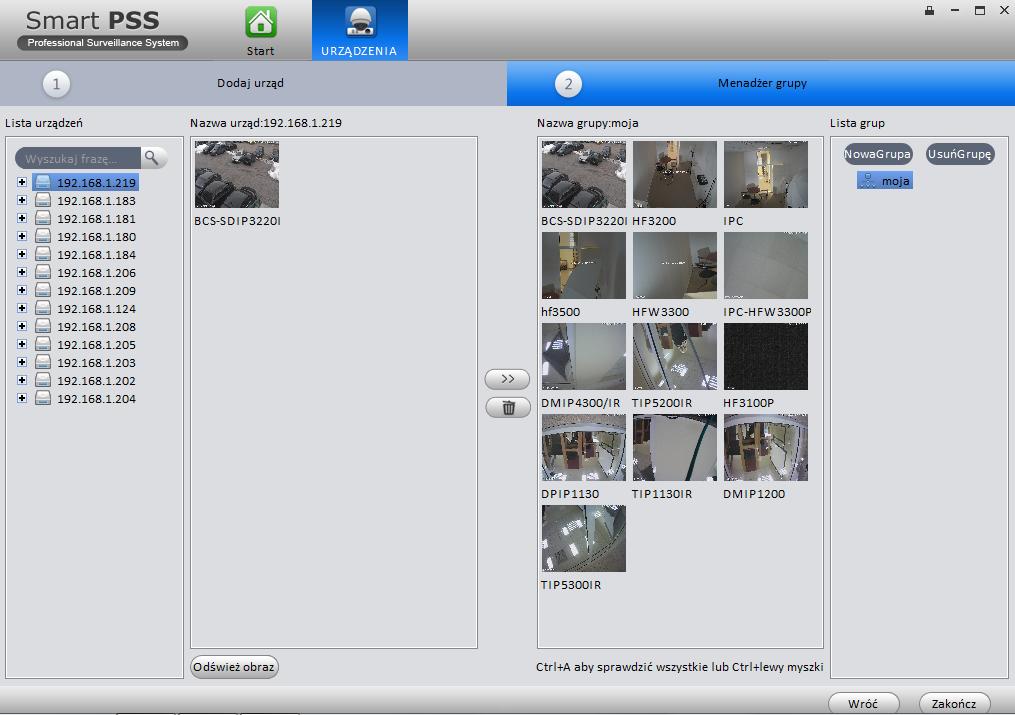Image resolution: width=1015 pixels, height=715 pixels.
Task: Select the HFW3300 camera thumbnail
Action: click(675, 265)
